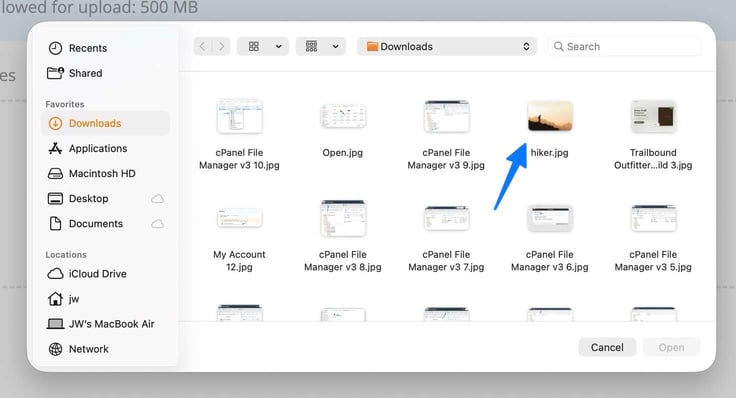Click the cloud status icon beside Desktop
Screen dimensions: 736x398
[x=158, y=199]
